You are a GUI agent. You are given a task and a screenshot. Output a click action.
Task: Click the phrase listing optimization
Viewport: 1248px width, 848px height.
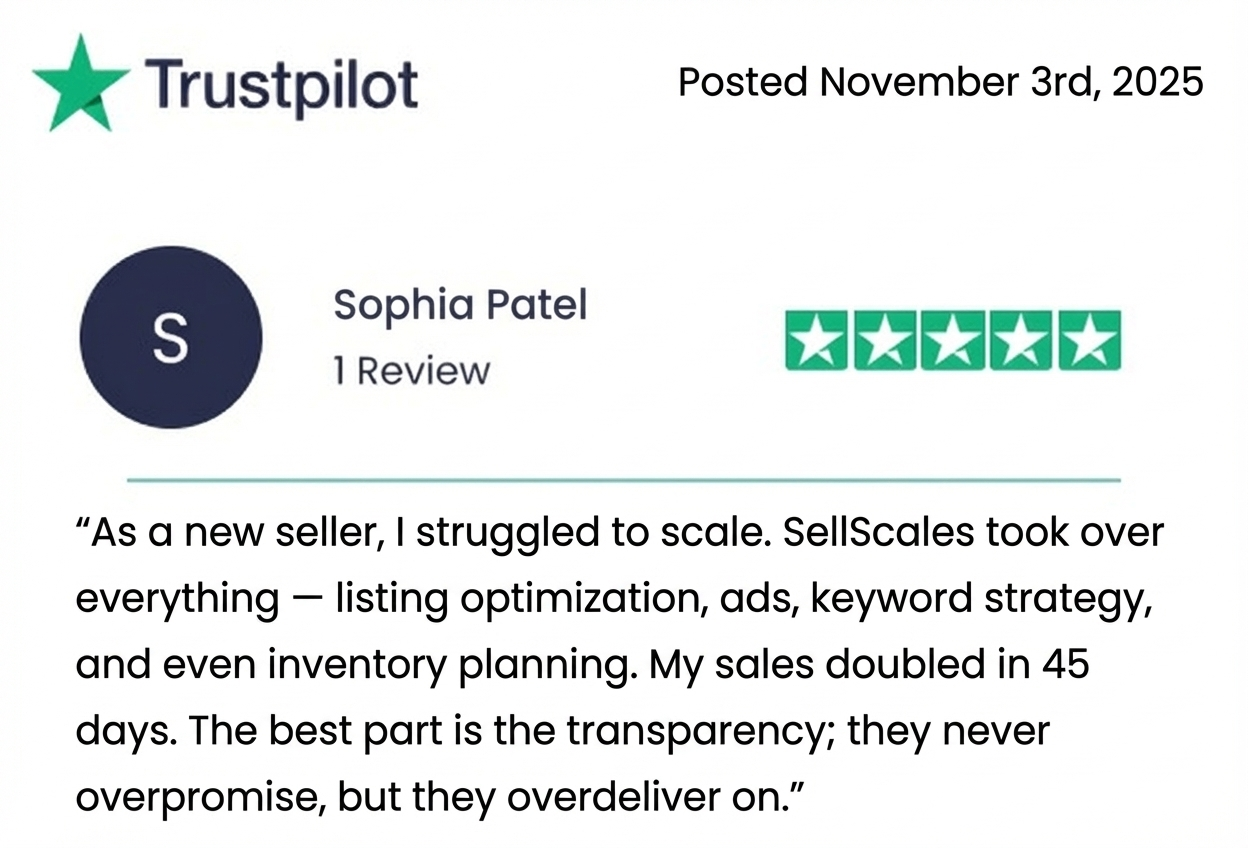[x=517, y=599]
